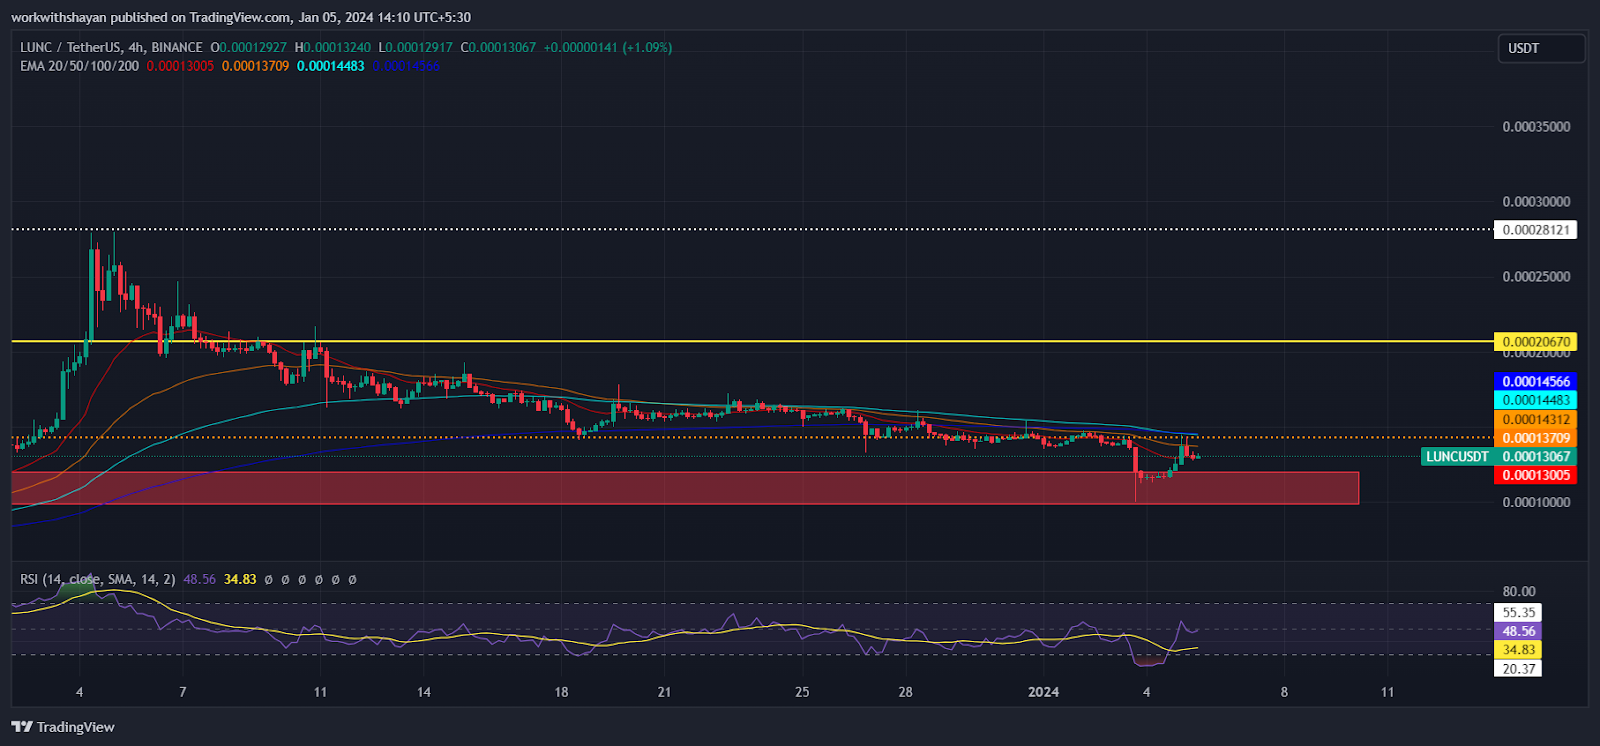Click the yellow horizontal resistance line
This screenshot has width=1600, height=746.
750,342
